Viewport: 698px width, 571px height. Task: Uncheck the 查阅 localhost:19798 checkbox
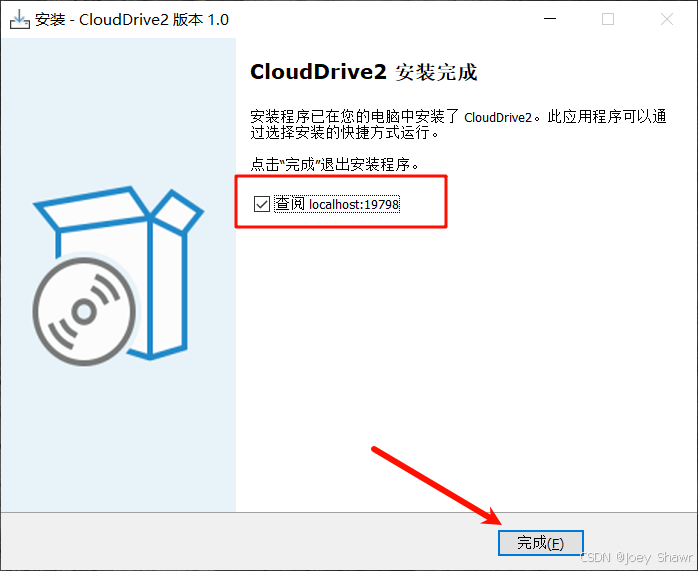pyautogui.click(x=262, y=204)
